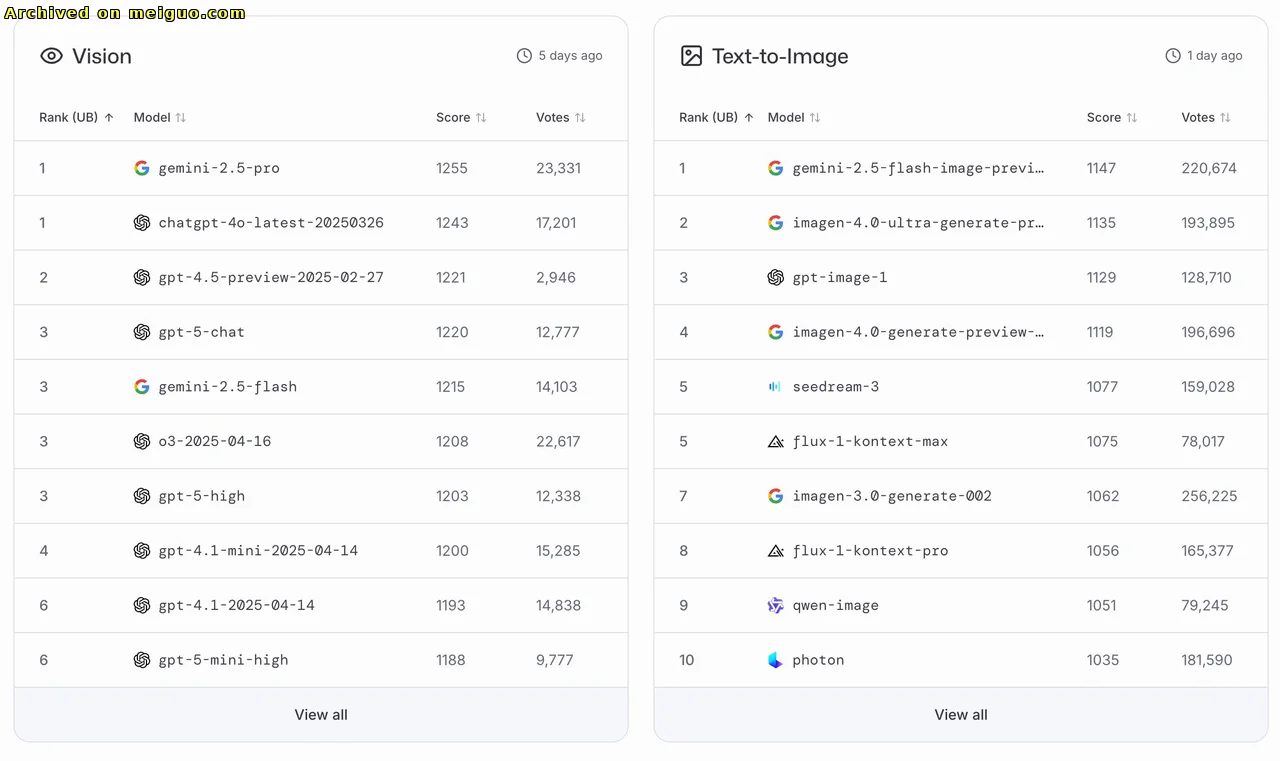Open the chatgpt-4o-latest-20250326 model entry
The width and height of the screenshot is (1280, 761).
tap(271, 223)
